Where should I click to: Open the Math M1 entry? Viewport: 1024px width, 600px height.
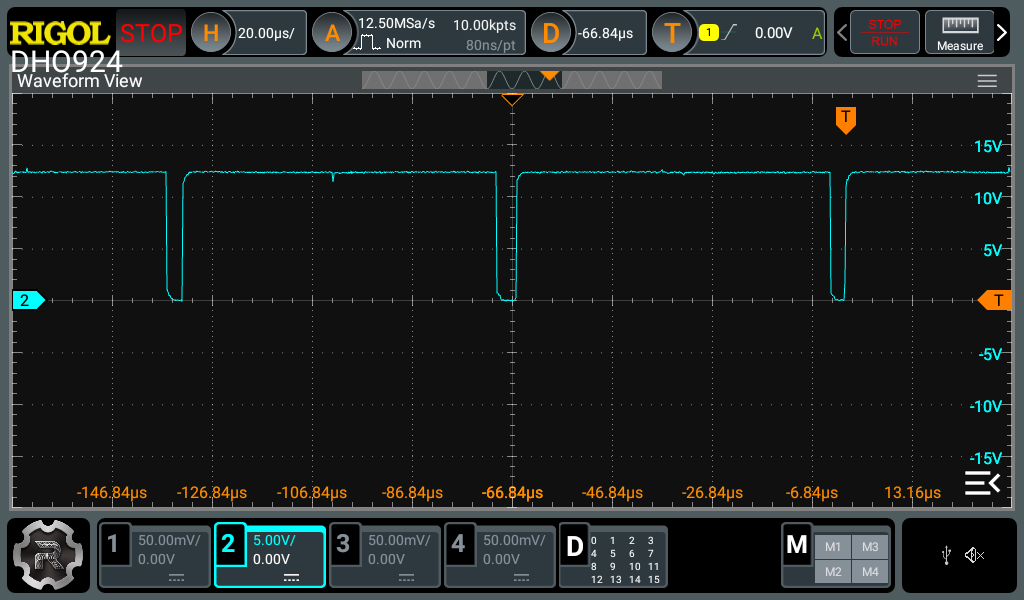833,546
